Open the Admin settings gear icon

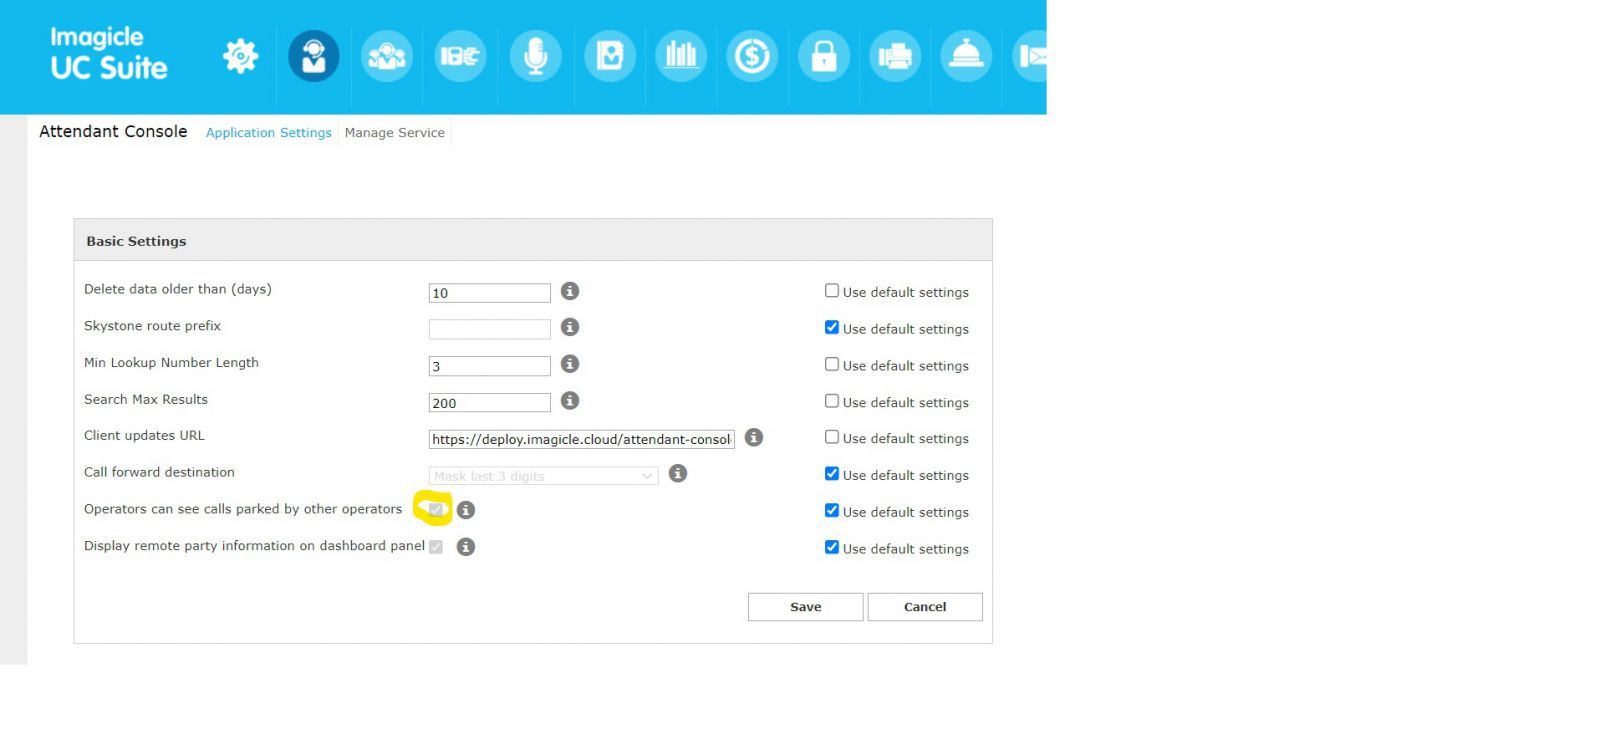pos(240,56)
